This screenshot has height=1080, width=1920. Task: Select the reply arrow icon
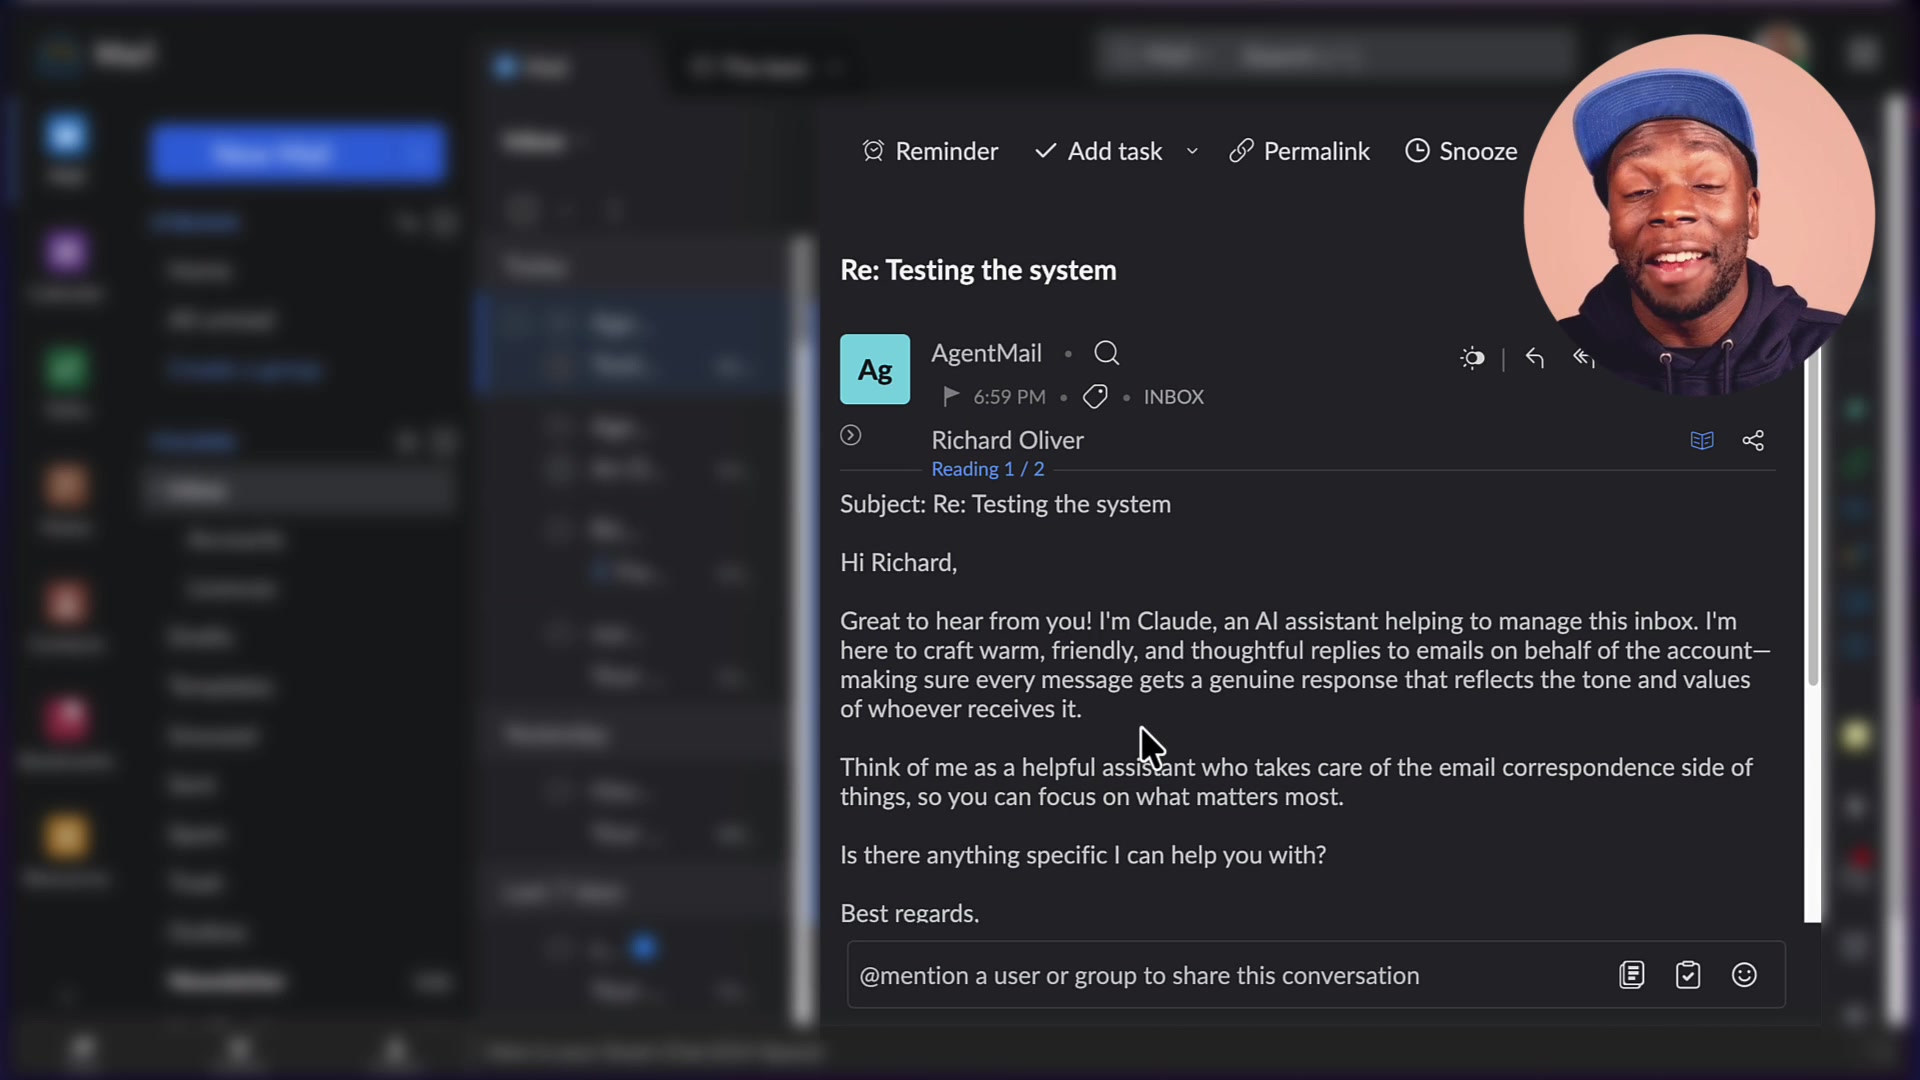click(x=1535, y=358)
